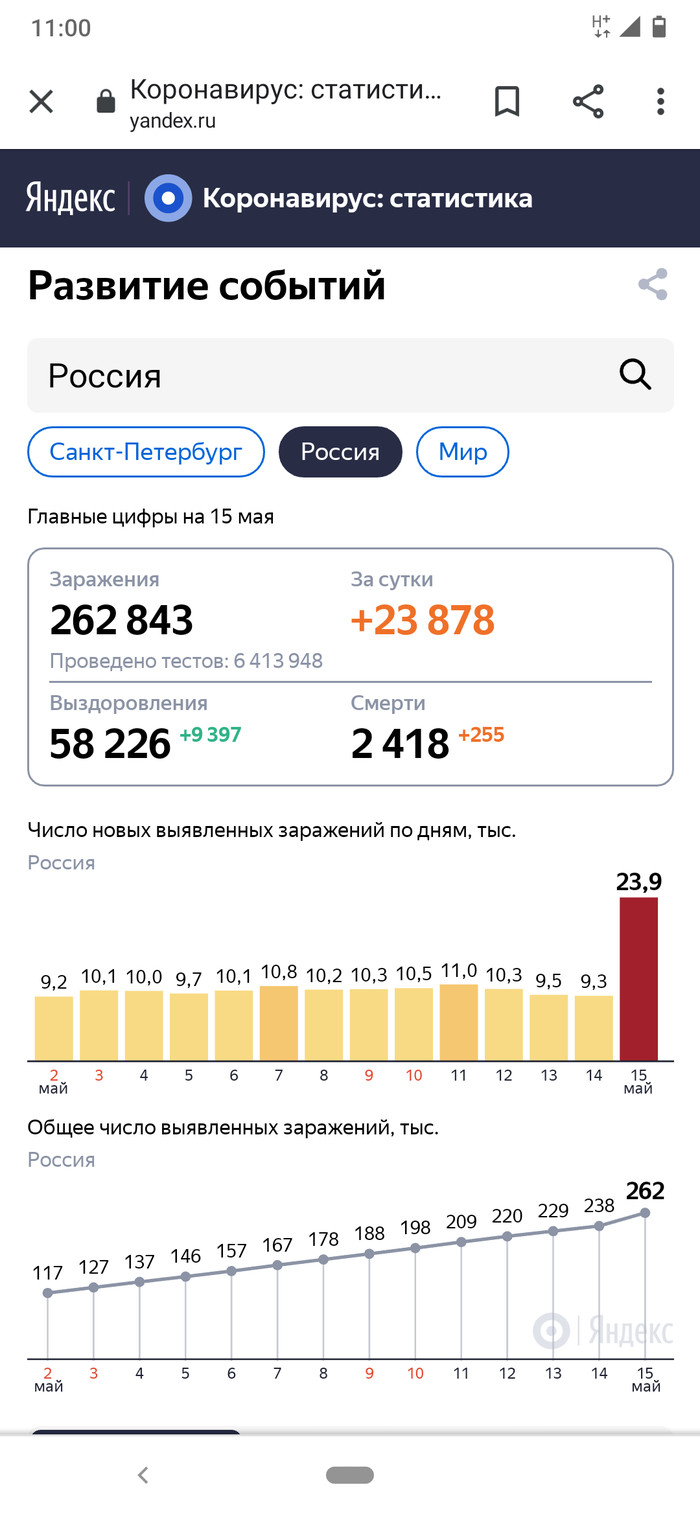Switch to the Мир region chip

pos(462,452)
